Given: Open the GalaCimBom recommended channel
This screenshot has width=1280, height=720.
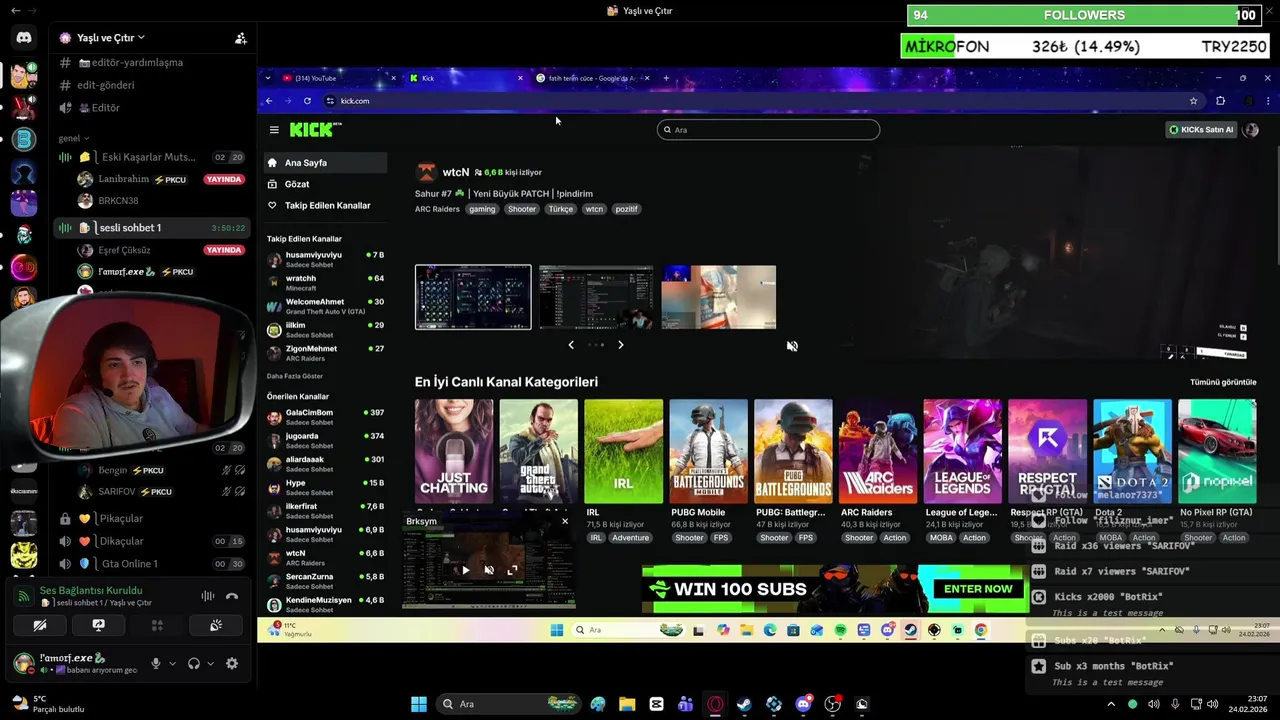Looking at the screenshot, I should (326, 417).
